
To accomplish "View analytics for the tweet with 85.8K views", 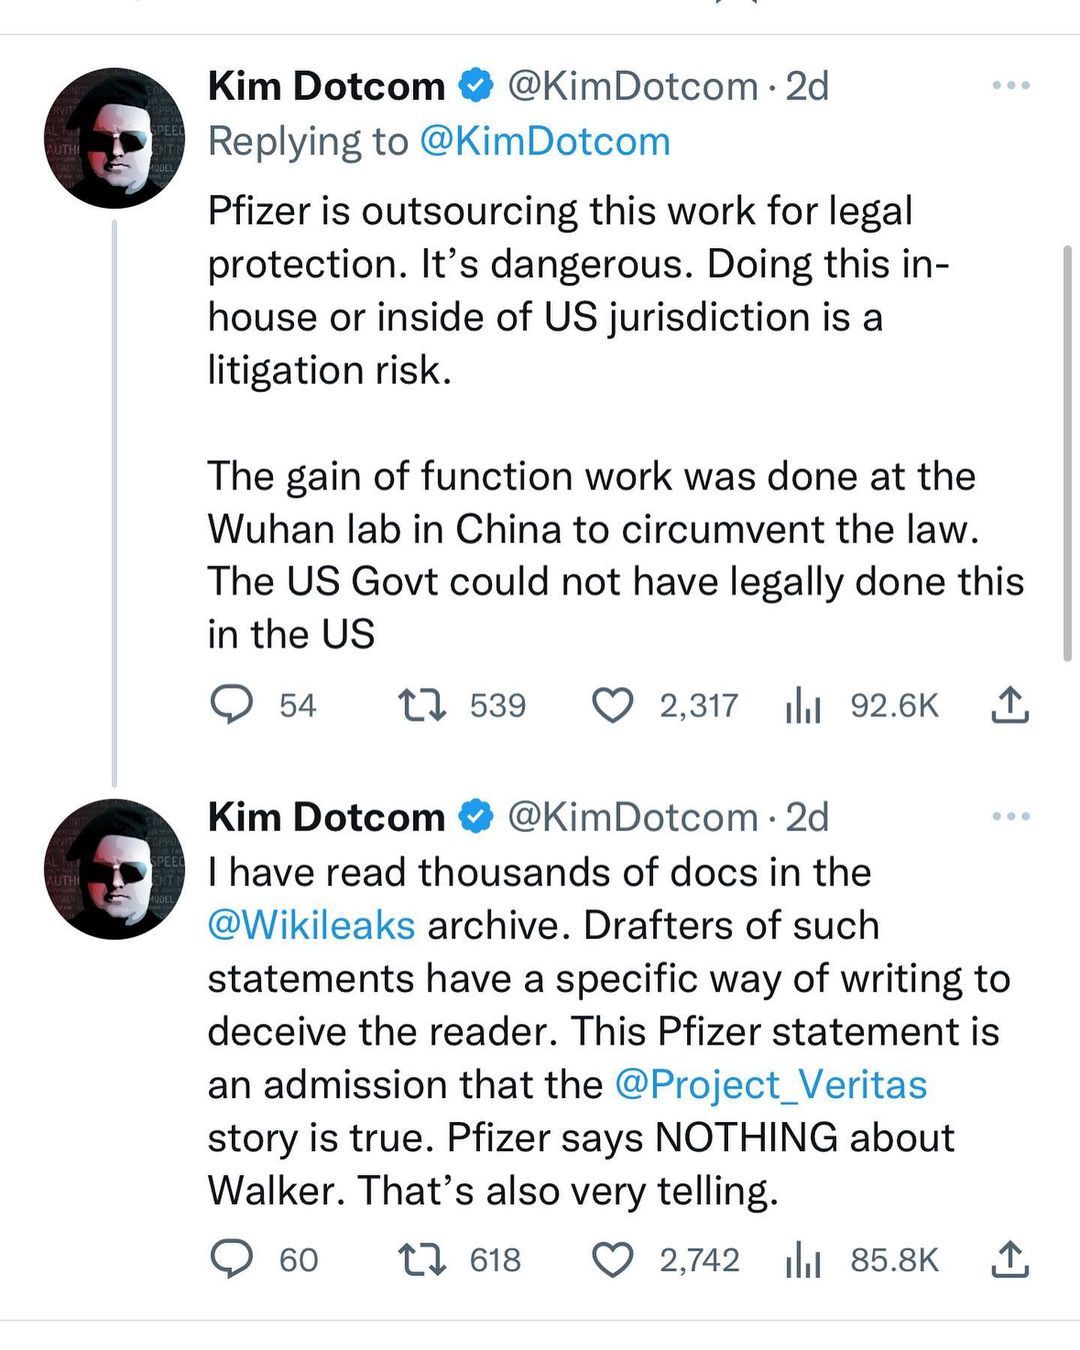I will pyautogui.click(x=803, y=1260).
